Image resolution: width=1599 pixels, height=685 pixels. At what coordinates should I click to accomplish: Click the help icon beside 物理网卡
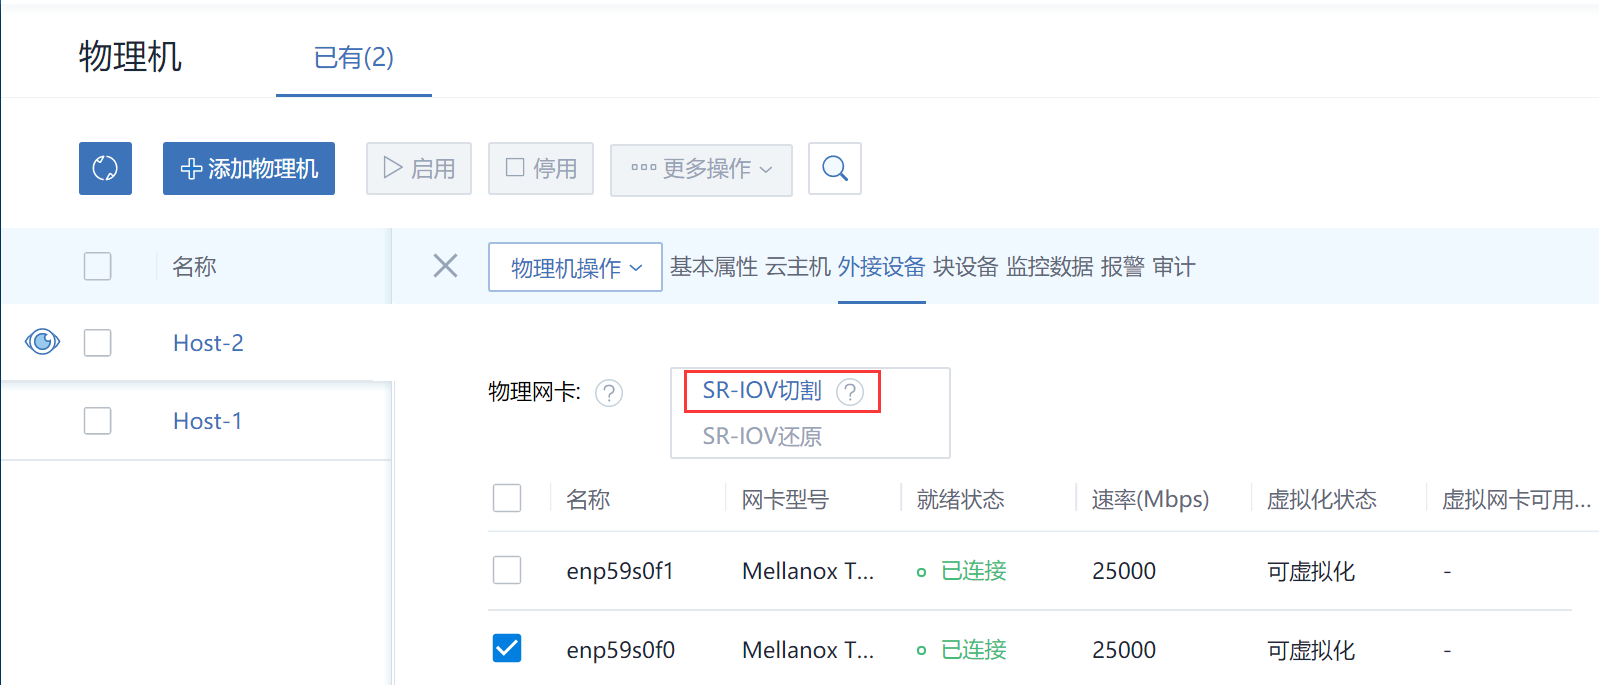[x=608, y=393]
